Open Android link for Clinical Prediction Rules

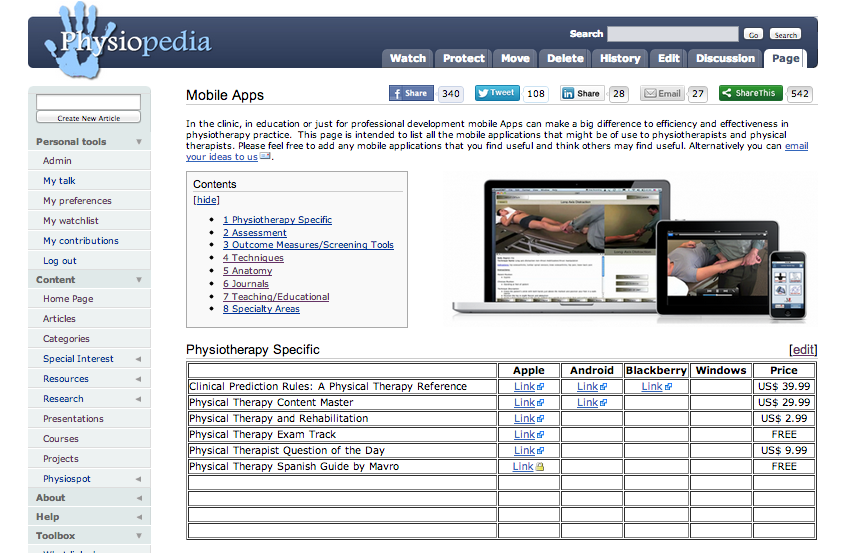tap(591, 386)
